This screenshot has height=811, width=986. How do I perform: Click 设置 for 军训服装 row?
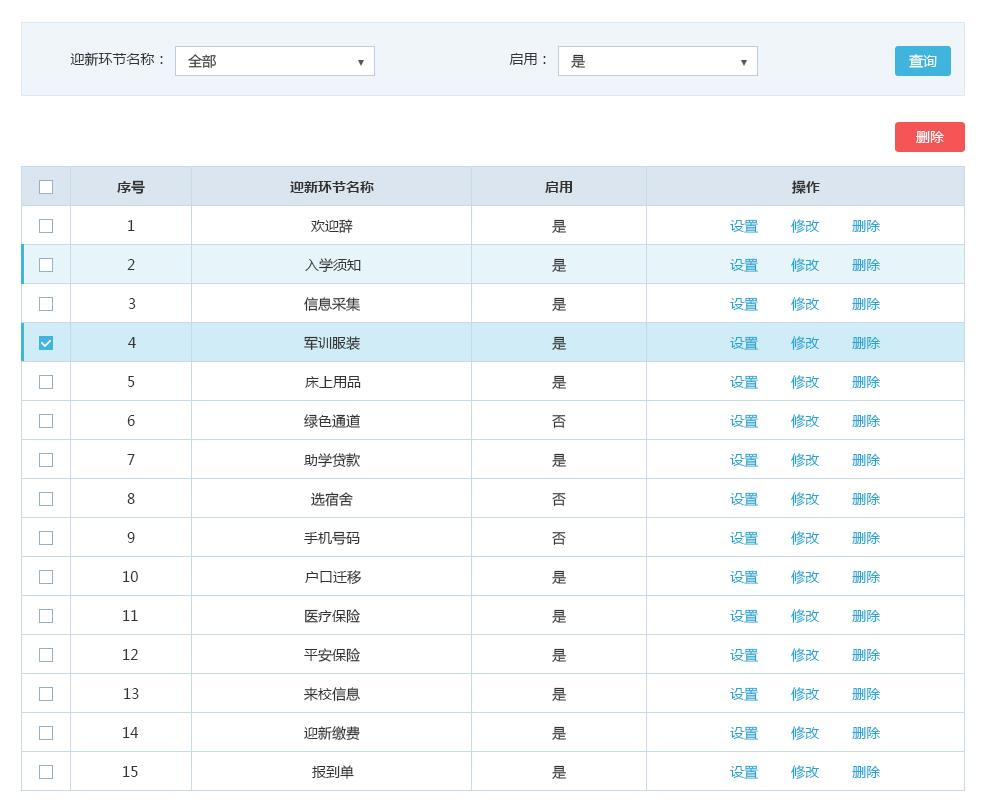pyautogui.click(x=743, y=343)
